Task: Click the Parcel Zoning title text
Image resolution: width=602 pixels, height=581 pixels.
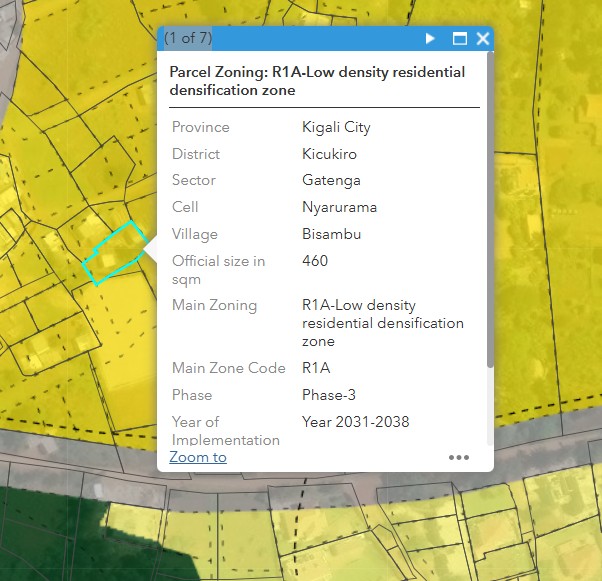Action: [317, 81]
